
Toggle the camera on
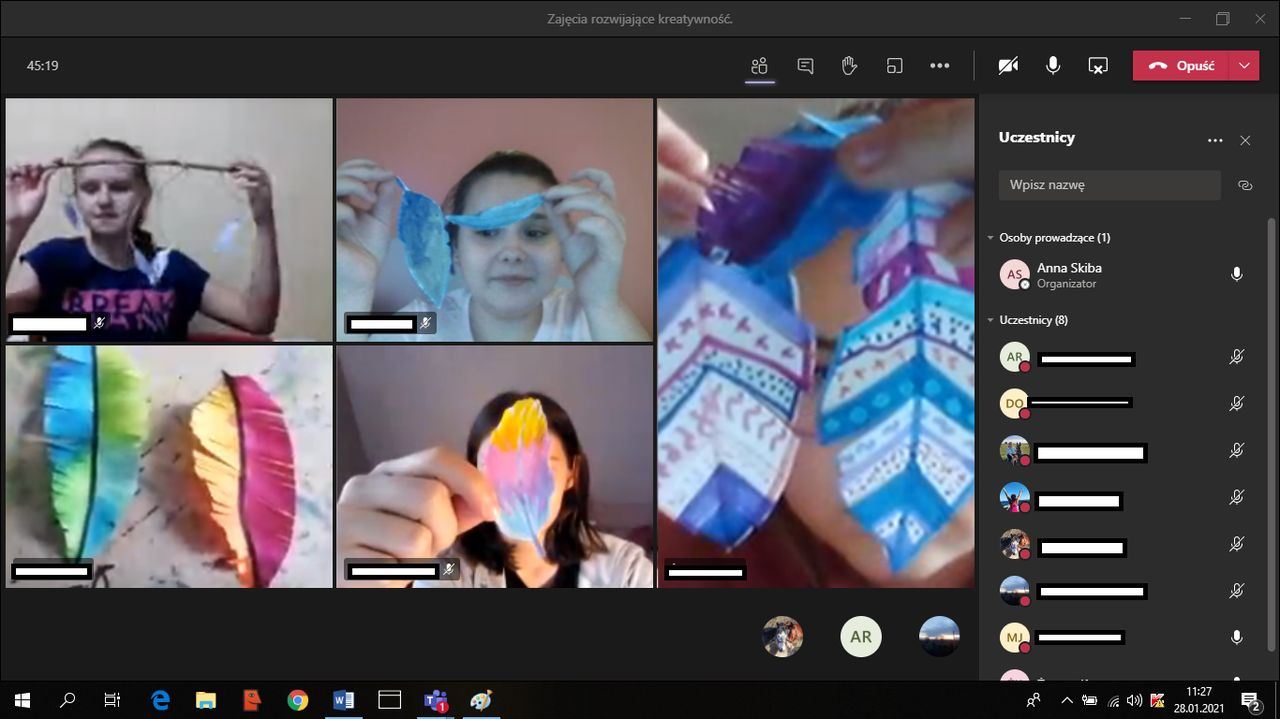tap(1008, 66)
